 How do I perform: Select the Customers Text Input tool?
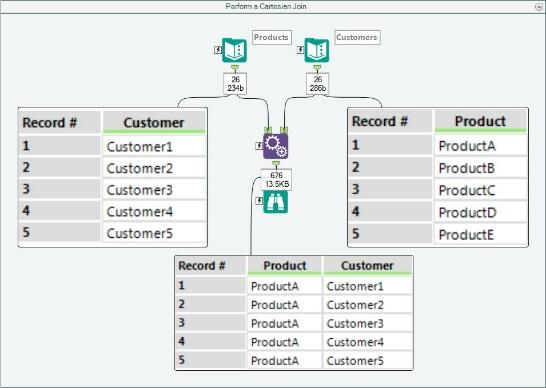tap(317, 51)
